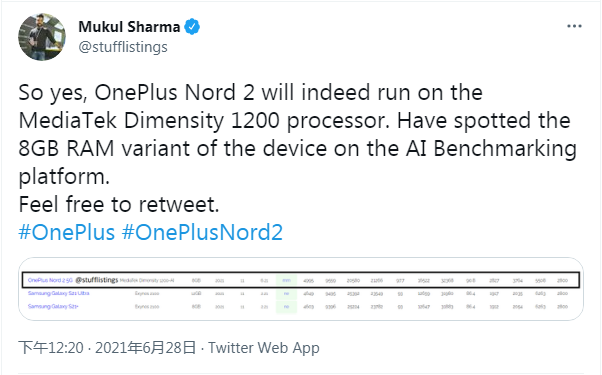Click the MediaTek Dimensity 1200-AI cell
Image resolution: width=602 pixels, height=375 pixels.
click(x=147, y=281)
